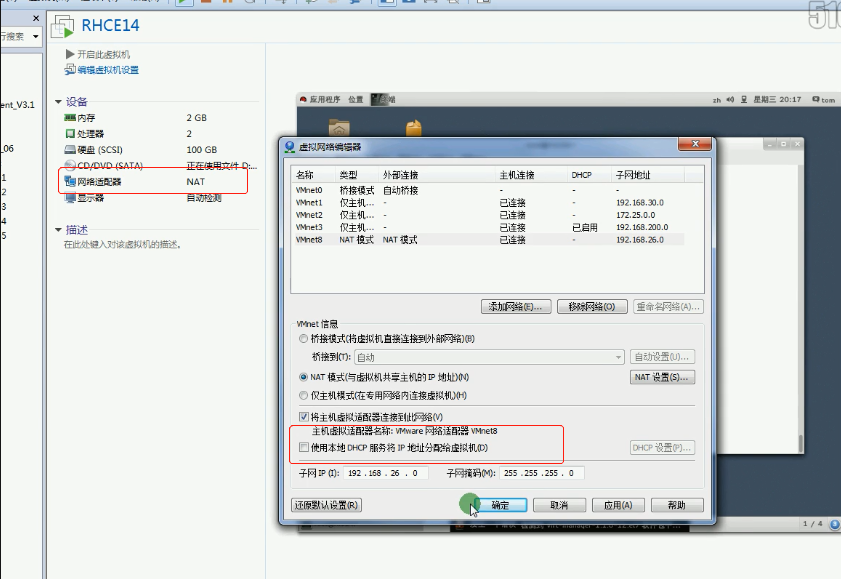Click the volume speaker icon in guest panel
The image size is (841, 579).
point(730,99)
